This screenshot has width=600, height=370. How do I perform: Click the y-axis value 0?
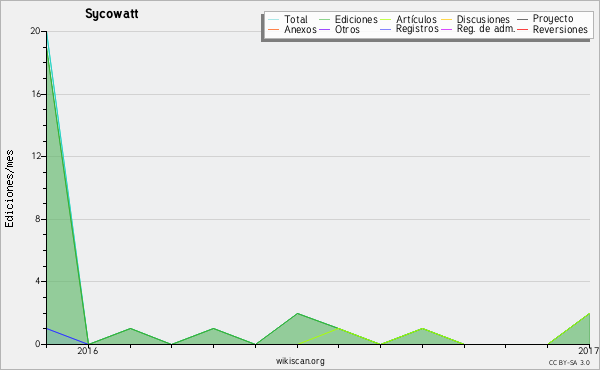coord(38,344)
